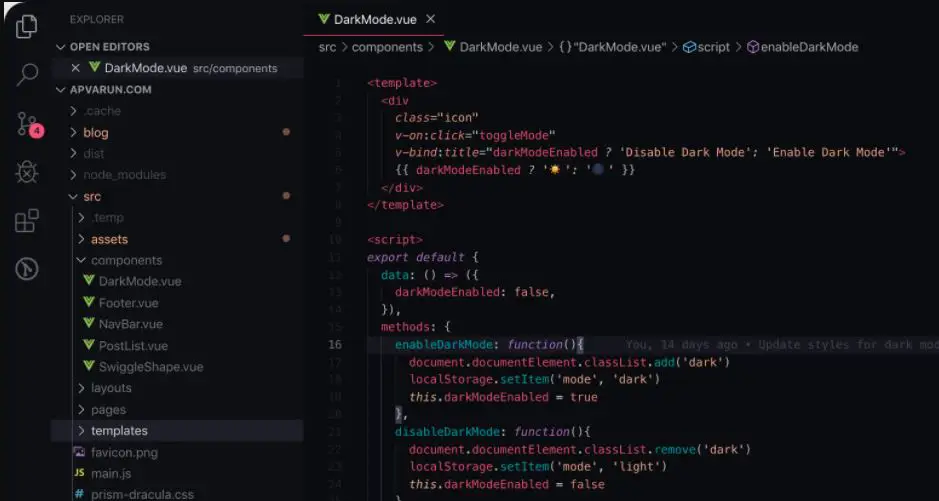This screenshot has height=501, width=939.
Task: Open DarkMode.vue in components folder tree
Action: tap(140, 281)
